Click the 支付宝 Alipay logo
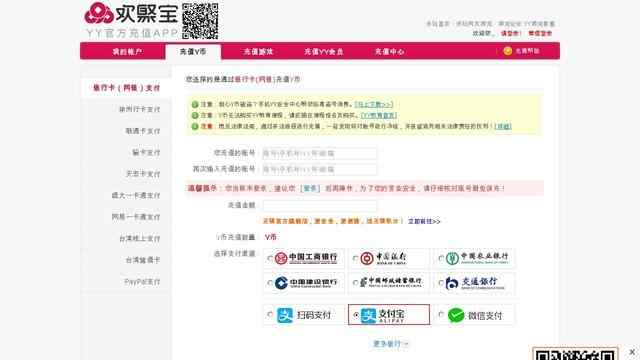Image resolution: width=640 pixels, height=360 pixels. point(383,315)
